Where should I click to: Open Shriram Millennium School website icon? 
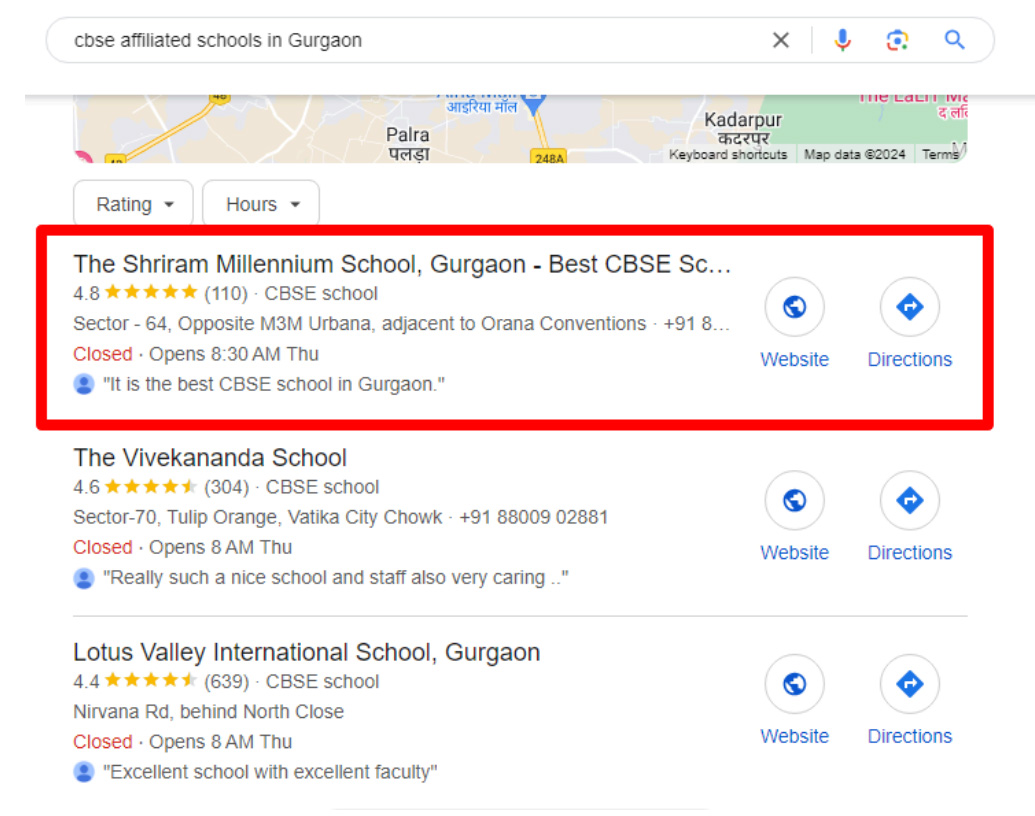794,308
